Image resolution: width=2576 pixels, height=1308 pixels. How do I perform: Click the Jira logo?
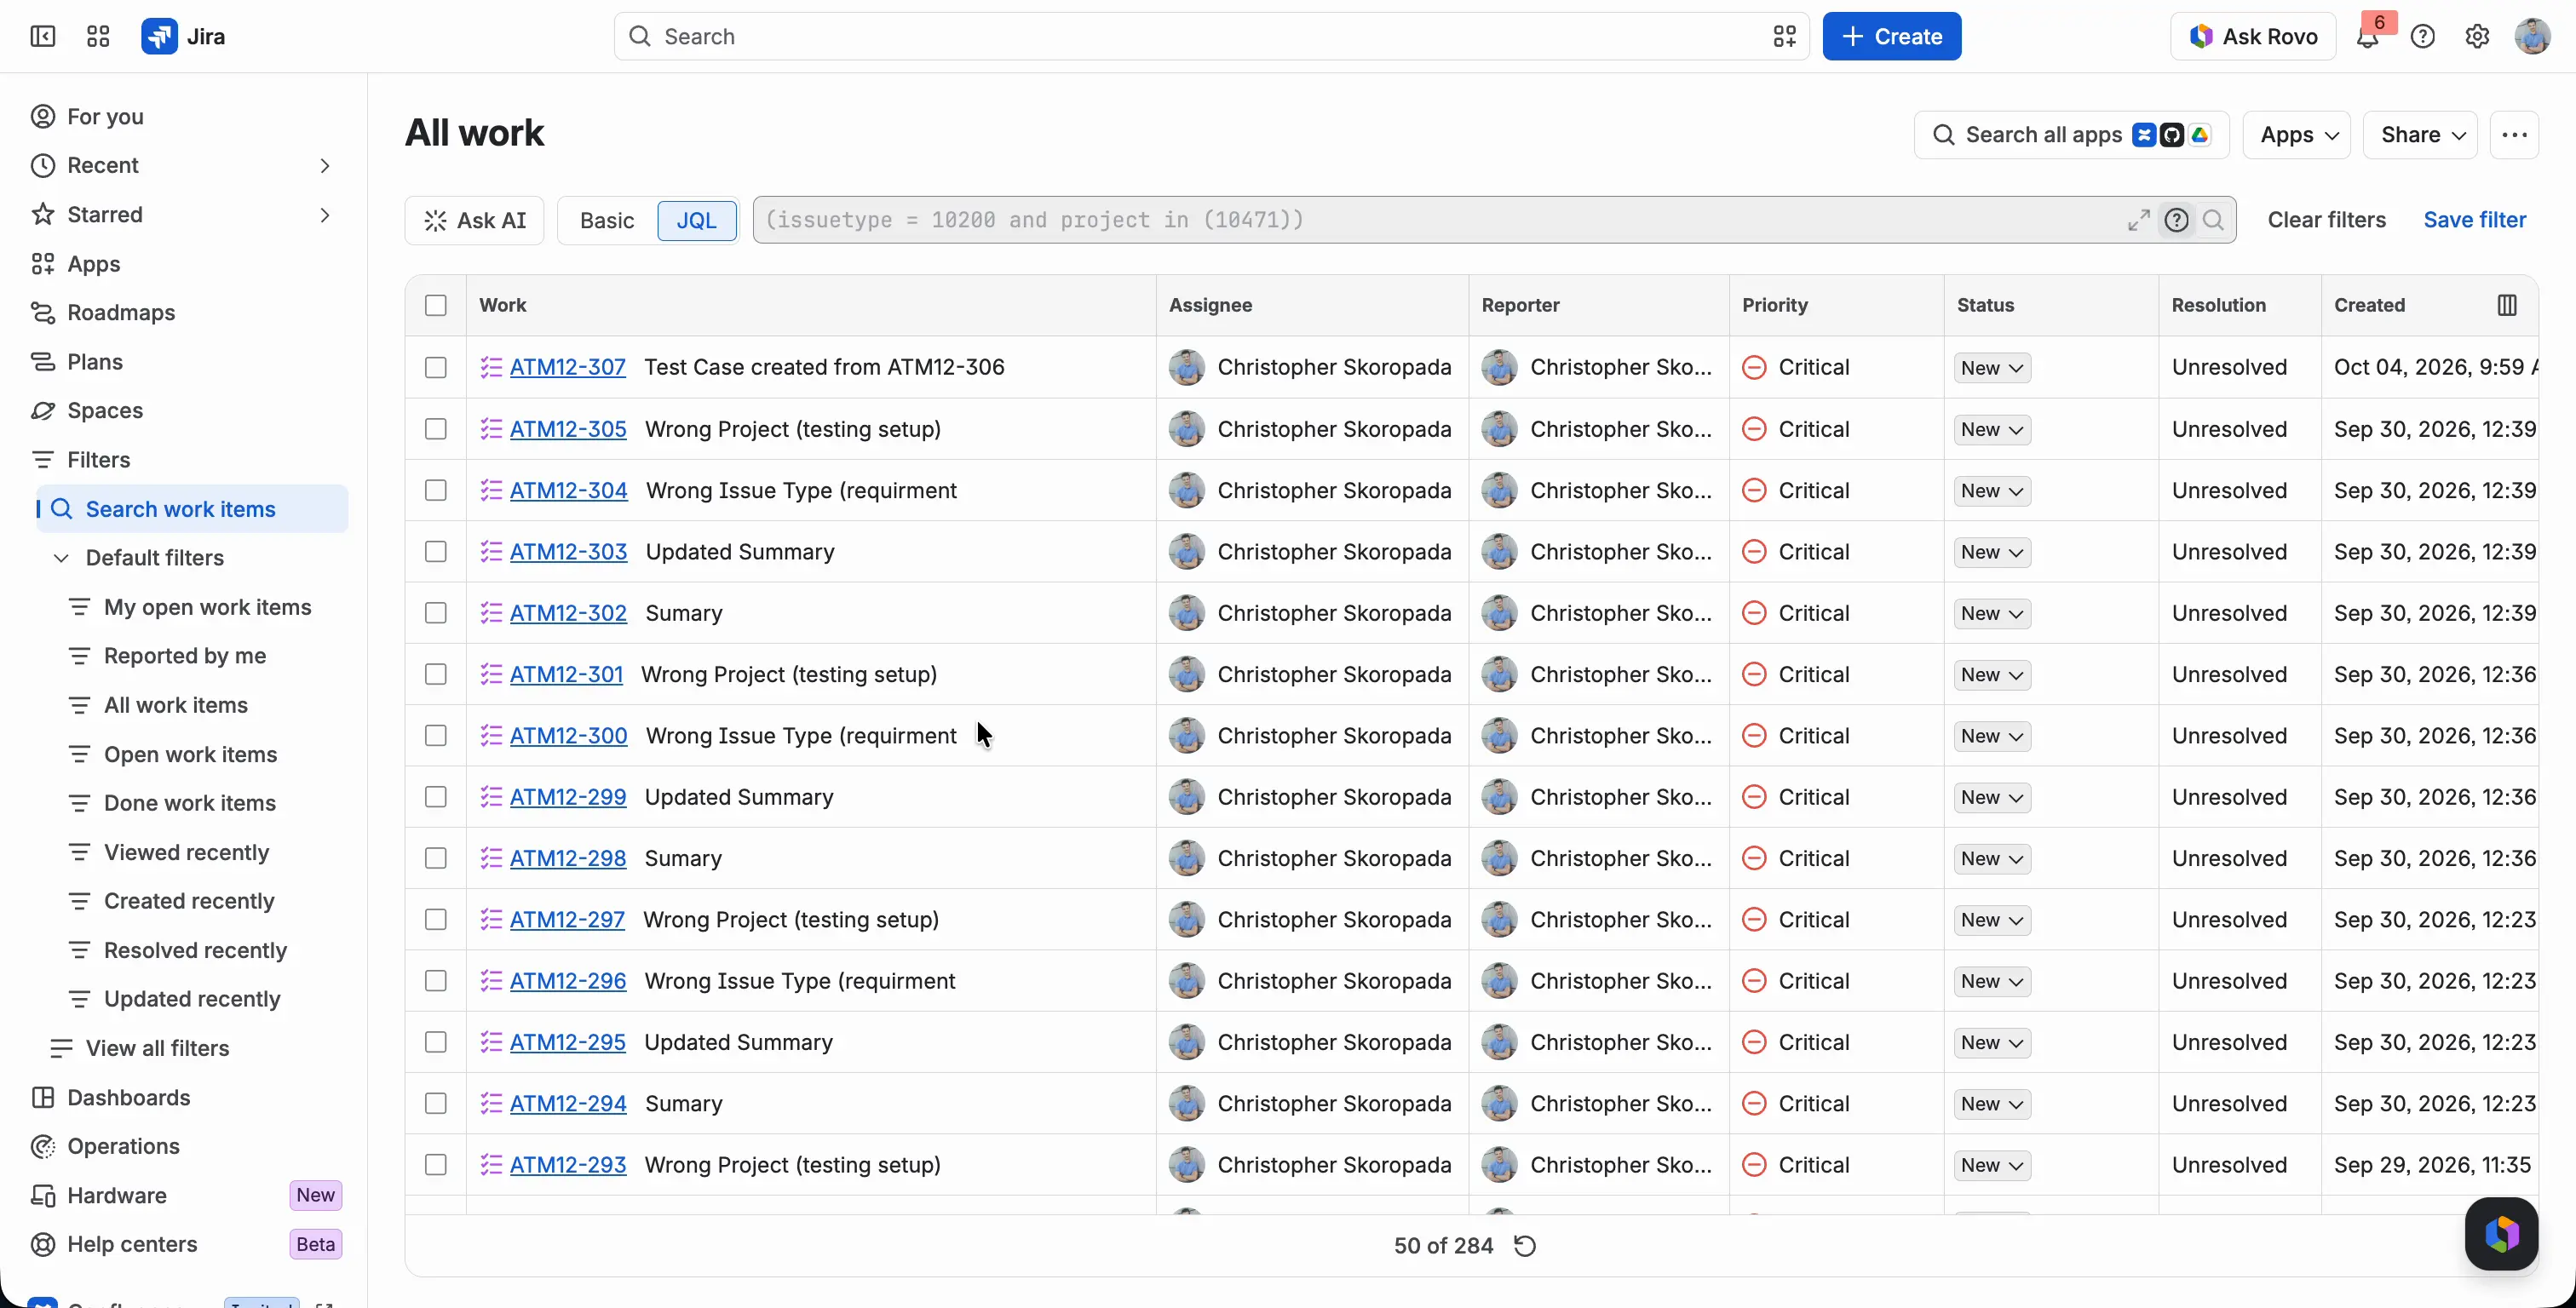pos(184,37)
